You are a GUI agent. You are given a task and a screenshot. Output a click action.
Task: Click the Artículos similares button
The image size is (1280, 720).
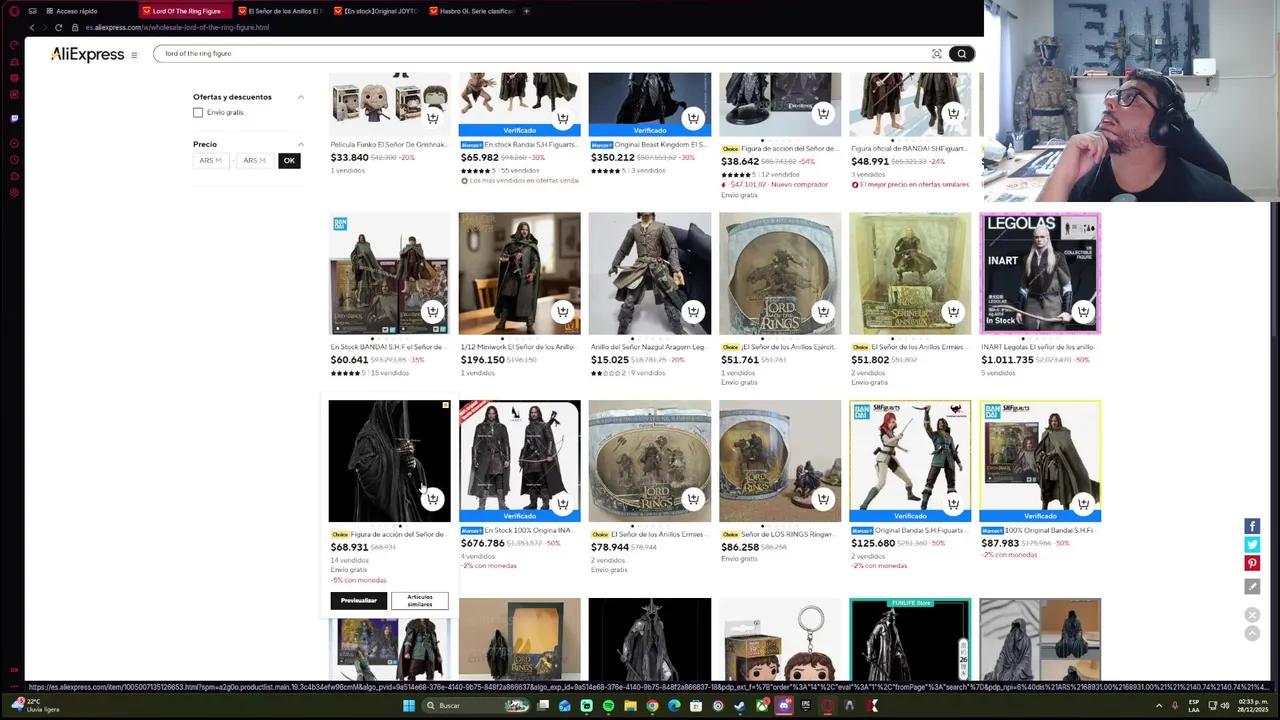click(420, 601)
